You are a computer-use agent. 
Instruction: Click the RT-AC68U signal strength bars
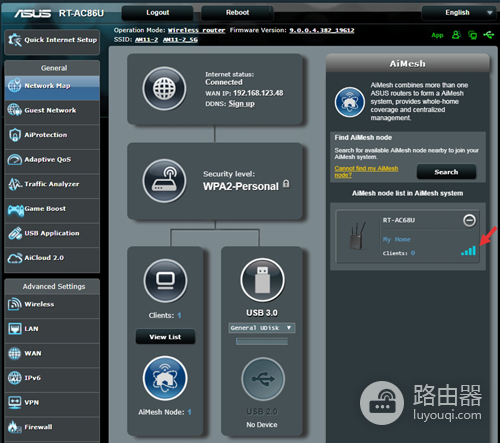[468, 250]
